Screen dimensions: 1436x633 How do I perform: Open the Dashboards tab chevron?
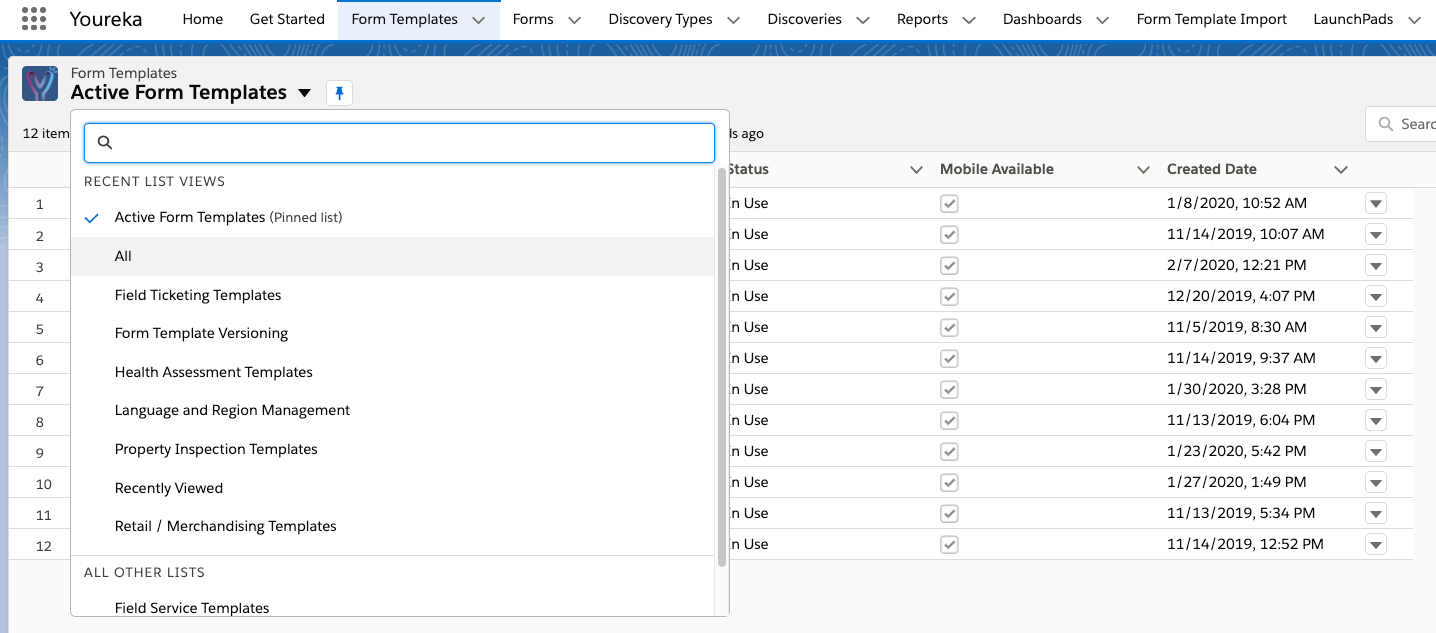tap(1102, 20)
